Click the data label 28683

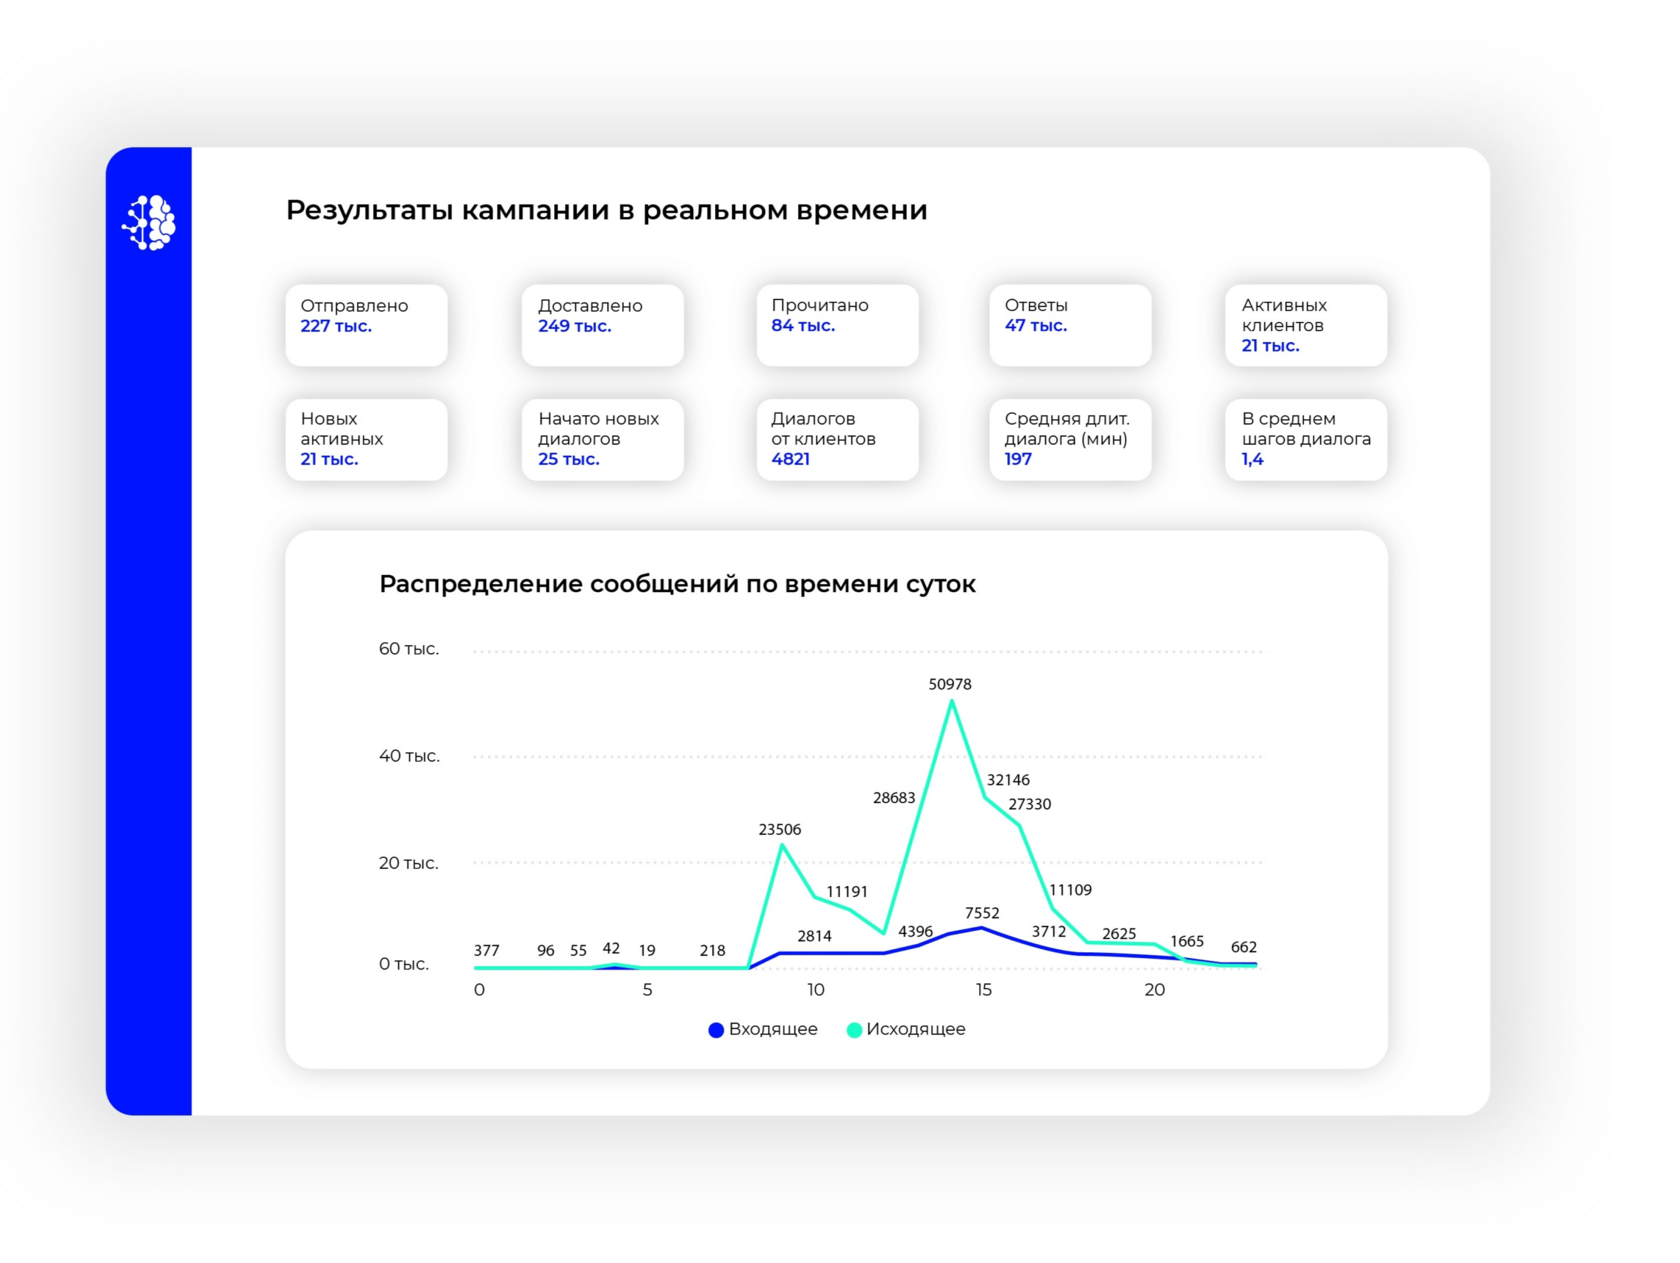pos(894,798)
